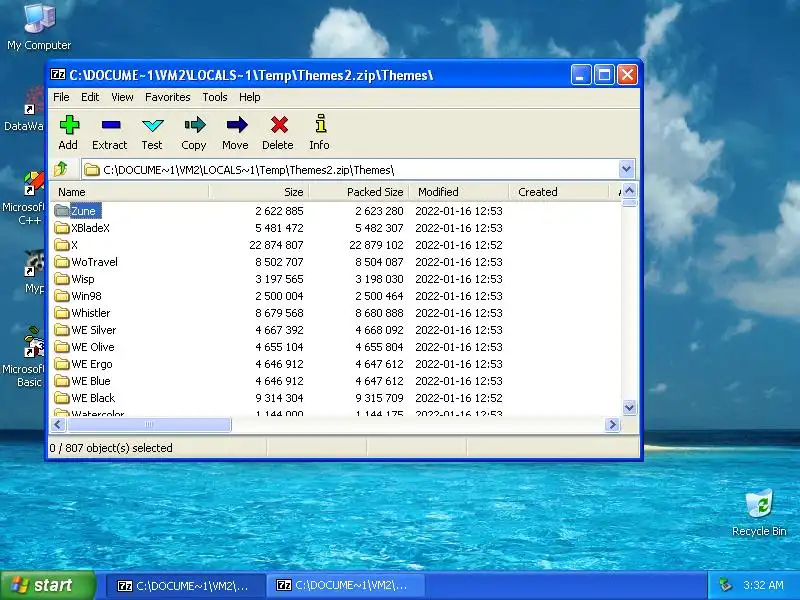Screen dimensions: 800x600
Task: Click the horizontal scrollbar thumb
Action: (149, 424)
